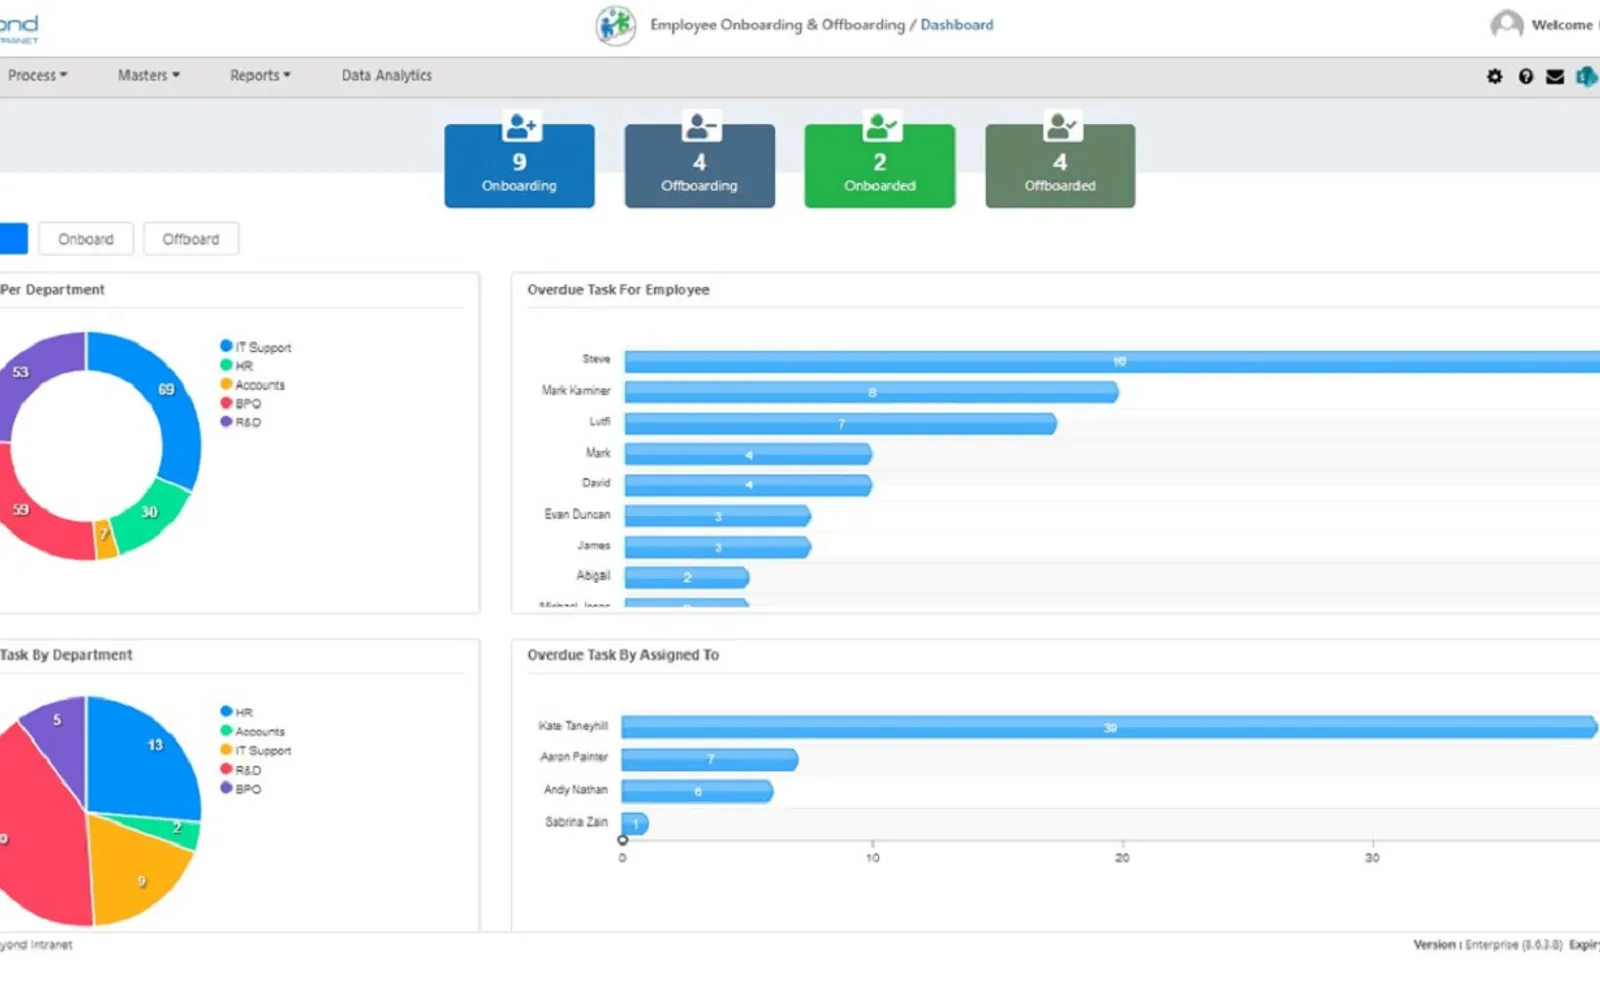Select the Offboard filter tab

[x=191, y=239]
